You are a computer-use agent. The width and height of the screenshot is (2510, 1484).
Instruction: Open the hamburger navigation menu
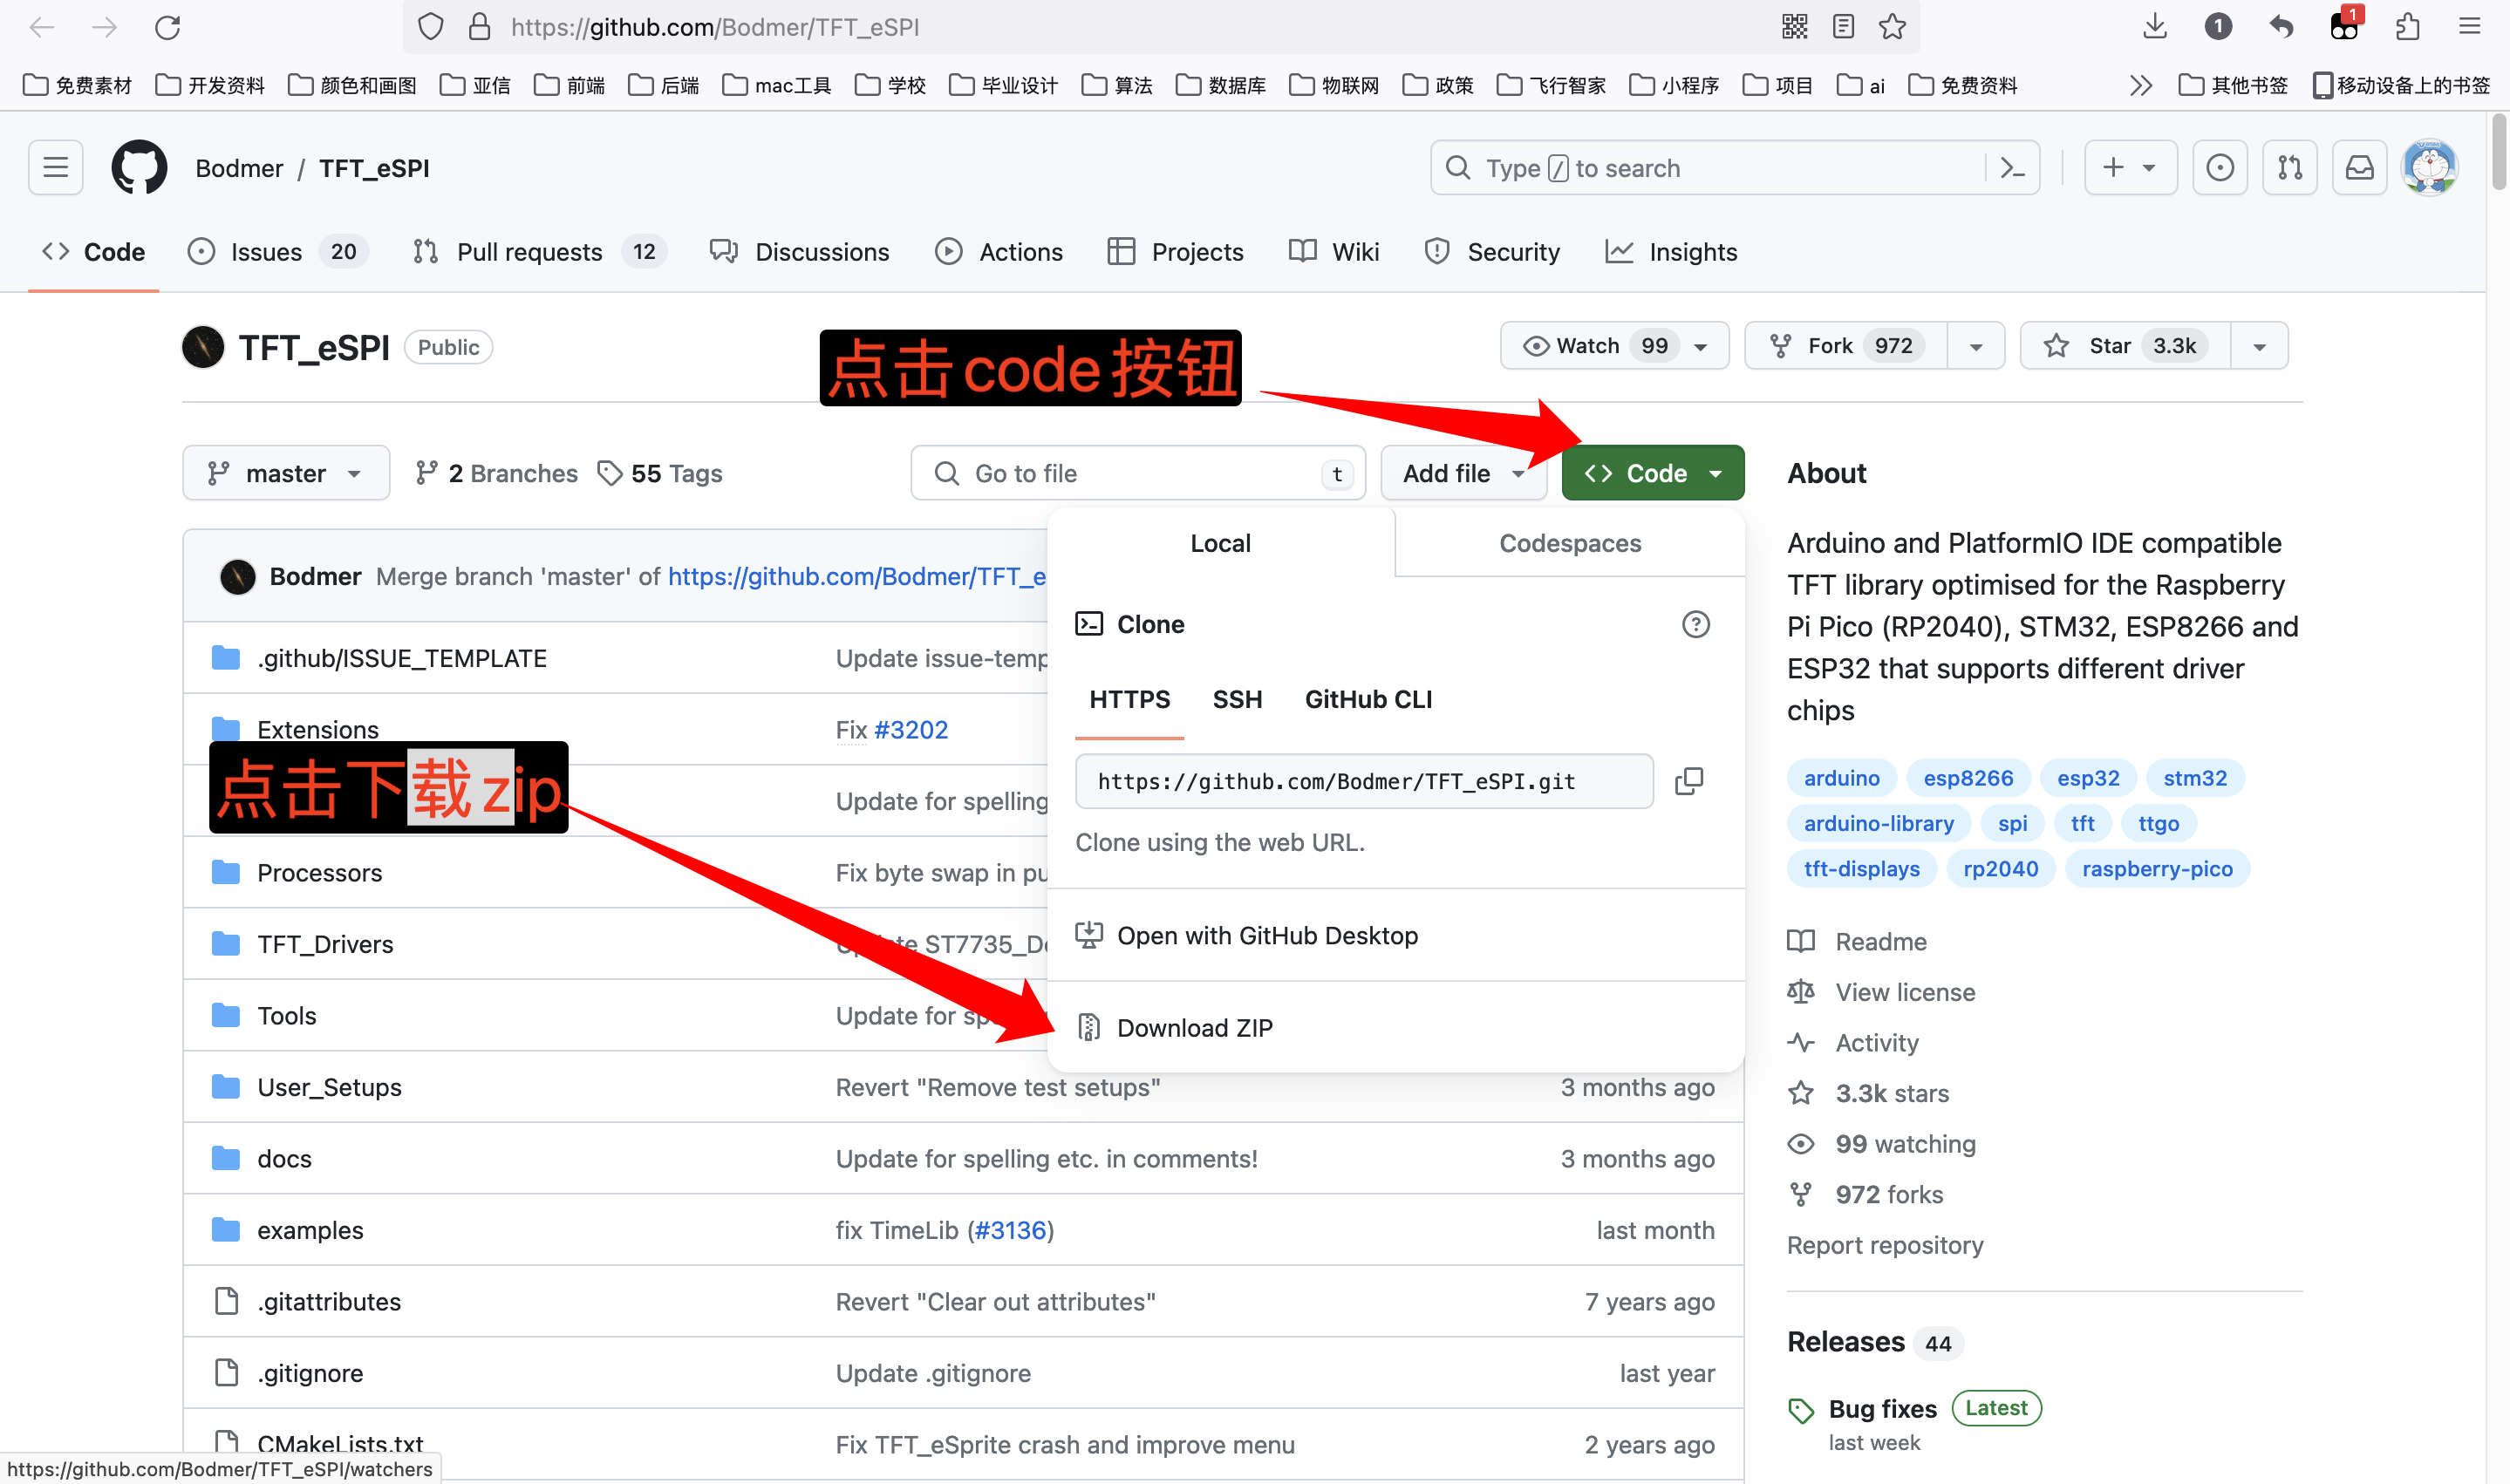[x=56, y=168]
